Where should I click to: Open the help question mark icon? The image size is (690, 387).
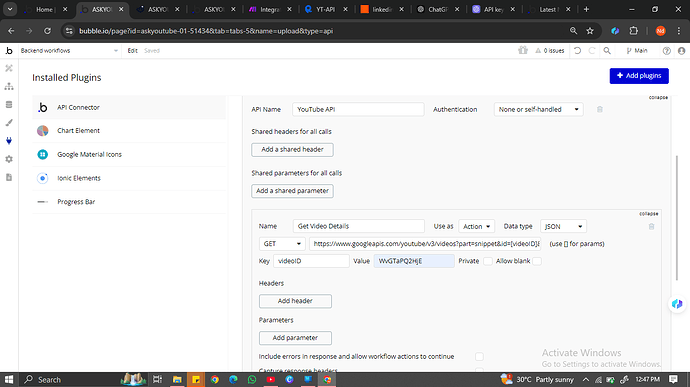tap(667, 51)
